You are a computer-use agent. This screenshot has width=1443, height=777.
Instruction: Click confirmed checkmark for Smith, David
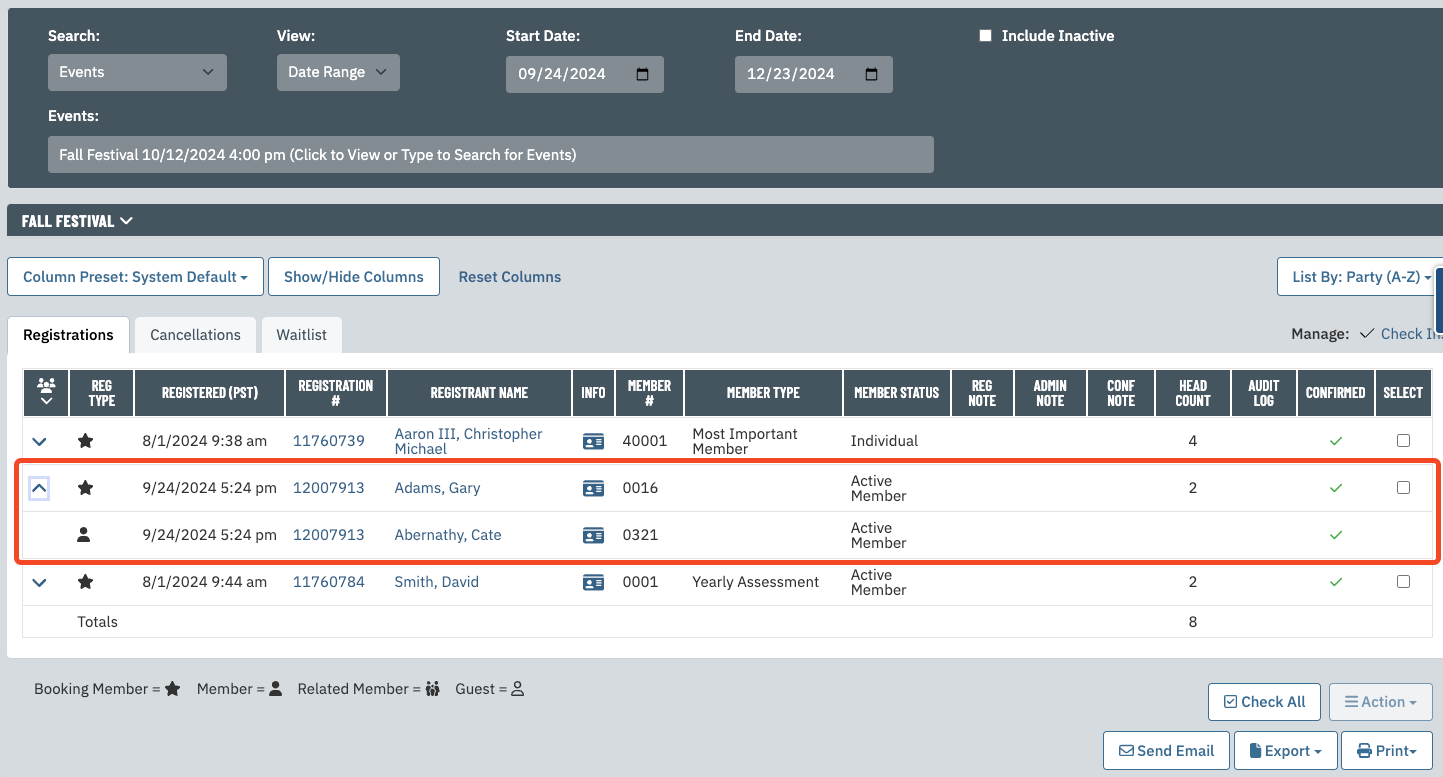pyautogui.click(x=1336, y=582)
